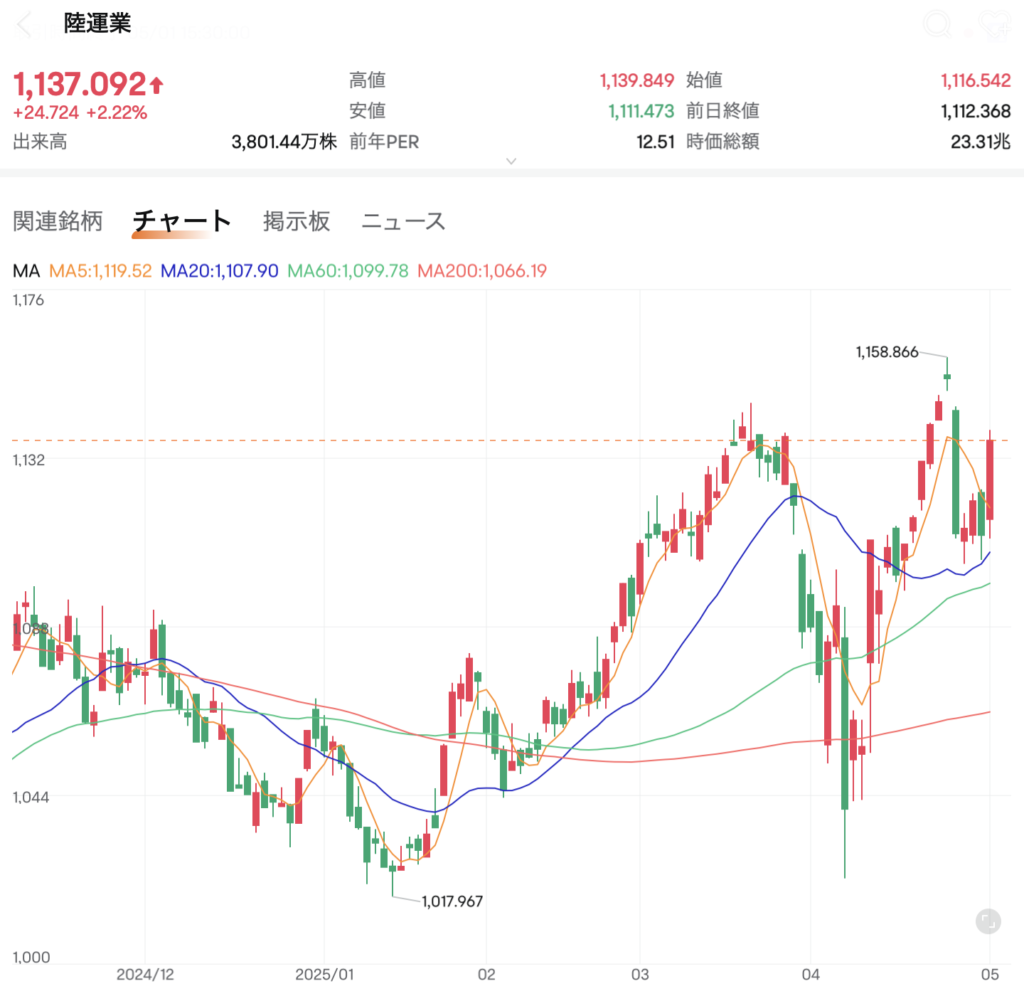Switch to the 関連銘柄 tab
This screenshot has height=996, width=1024.
tap(58, 221)
